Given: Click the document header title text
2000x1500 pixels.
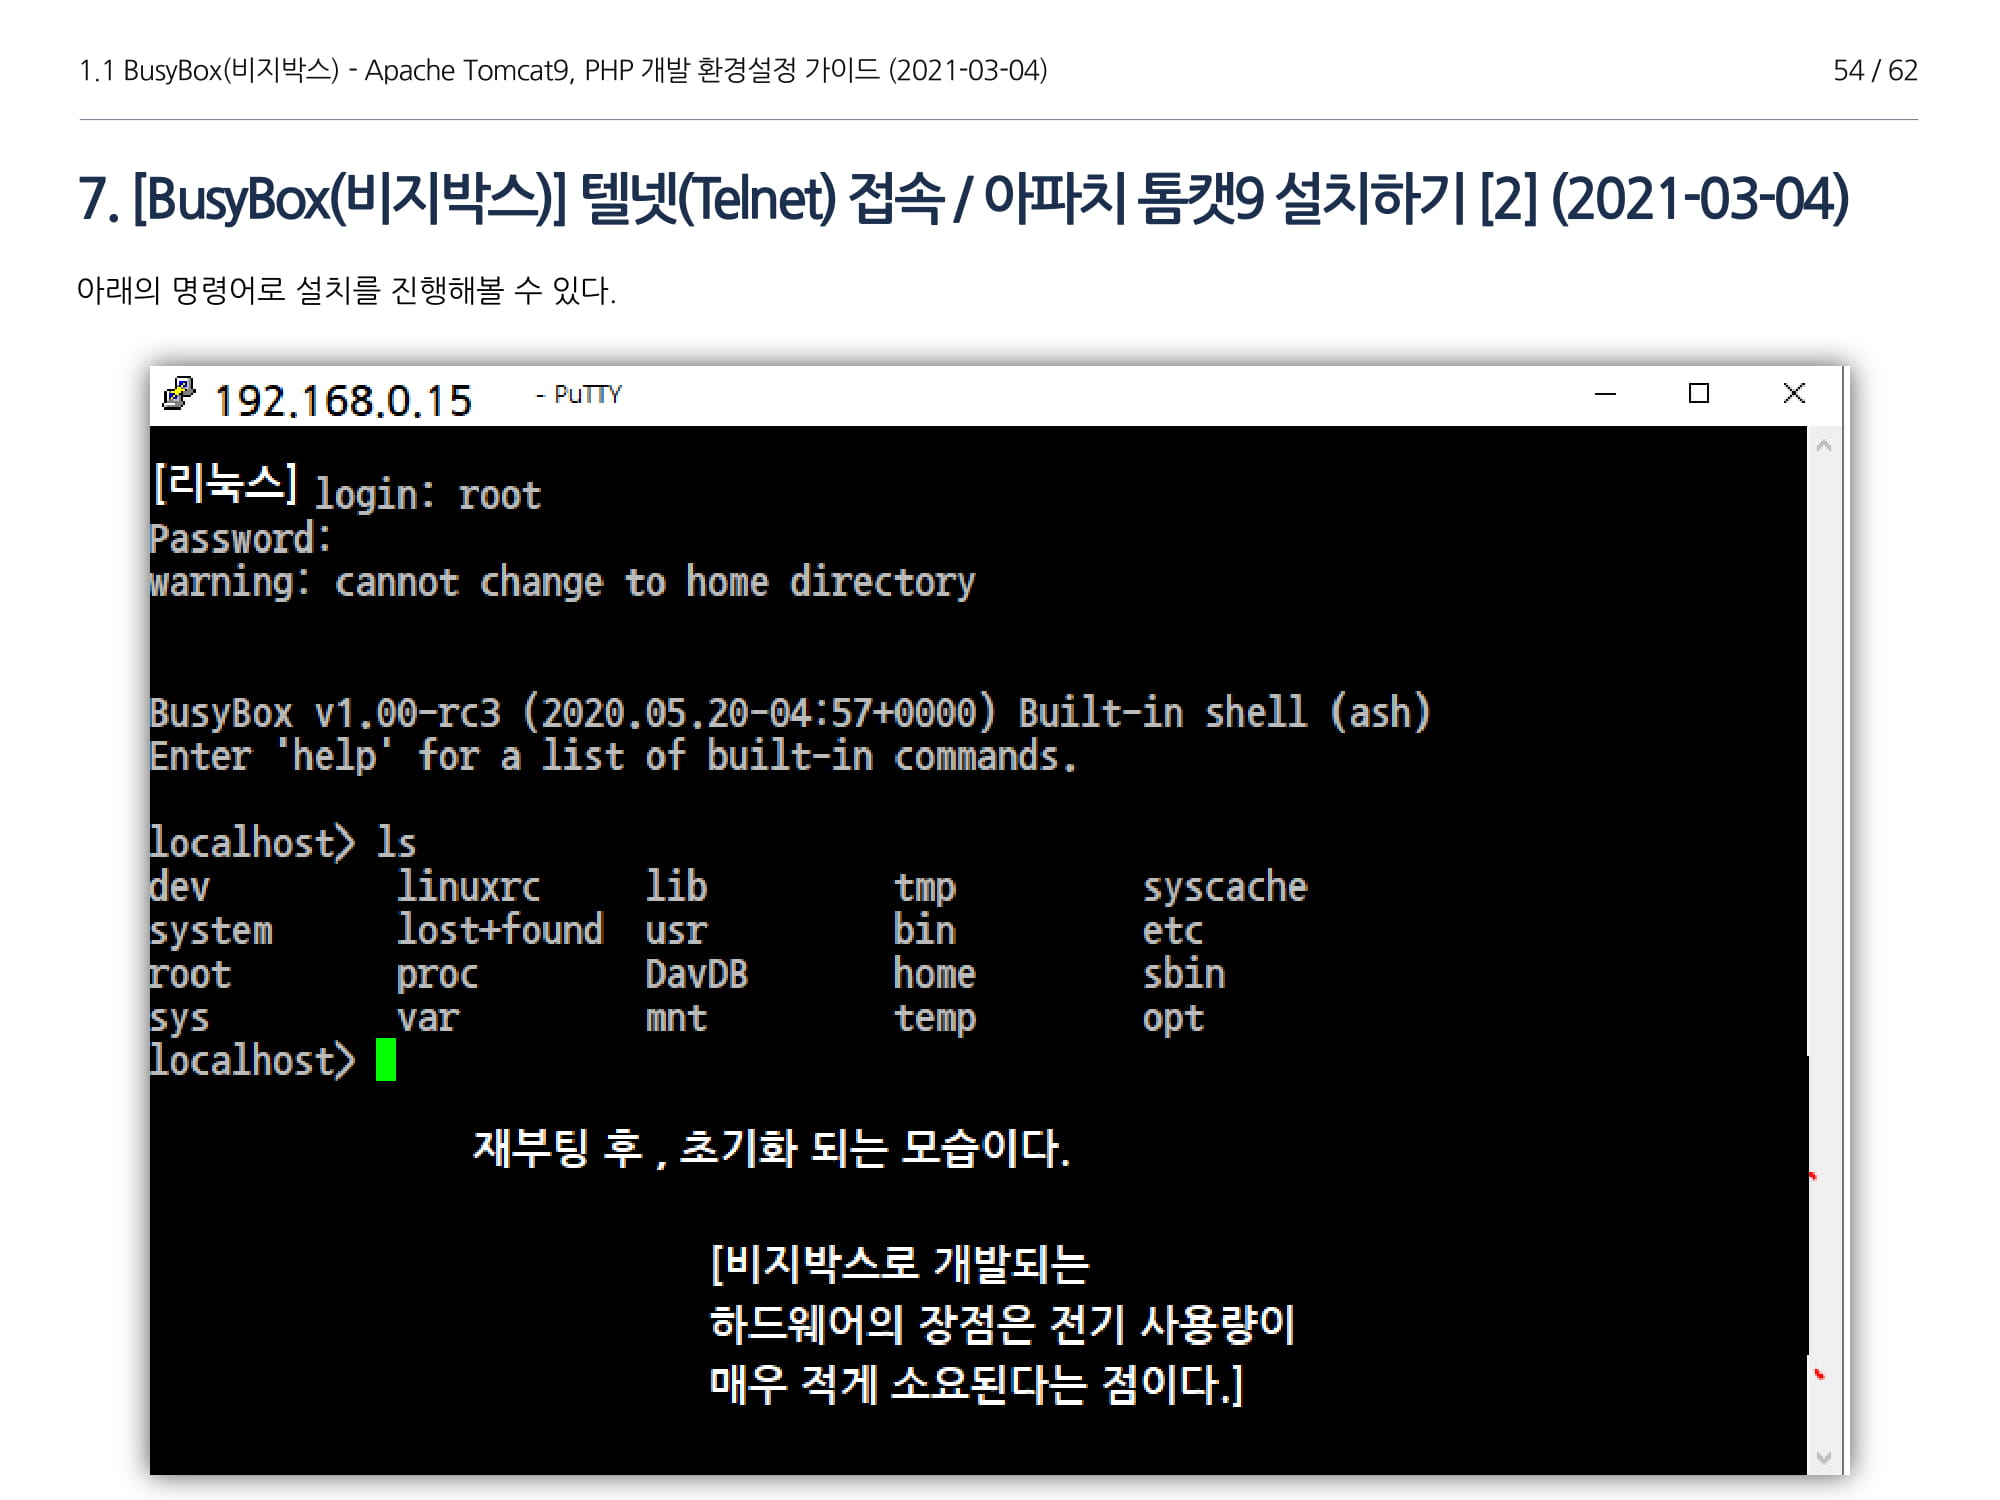Looking at the screenshot, I should pyautogui.click(x=563, y=70).
